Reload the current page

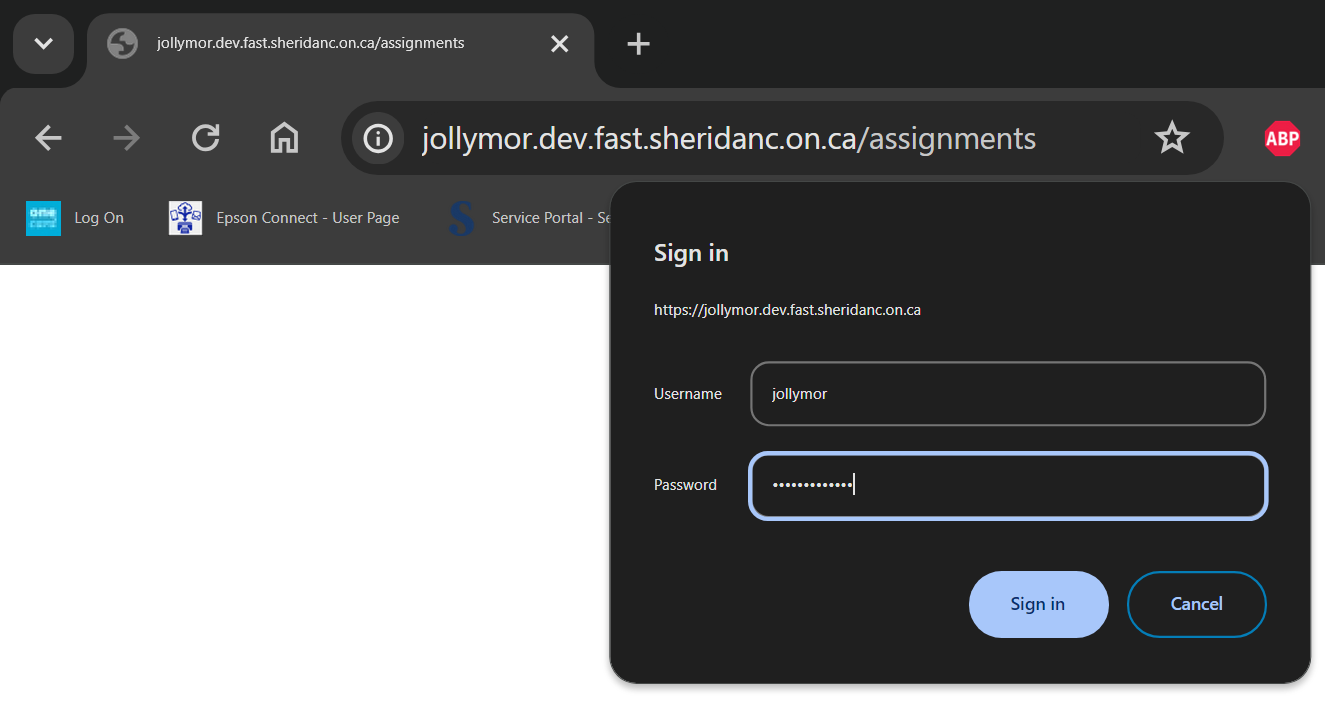click(206, 138)
